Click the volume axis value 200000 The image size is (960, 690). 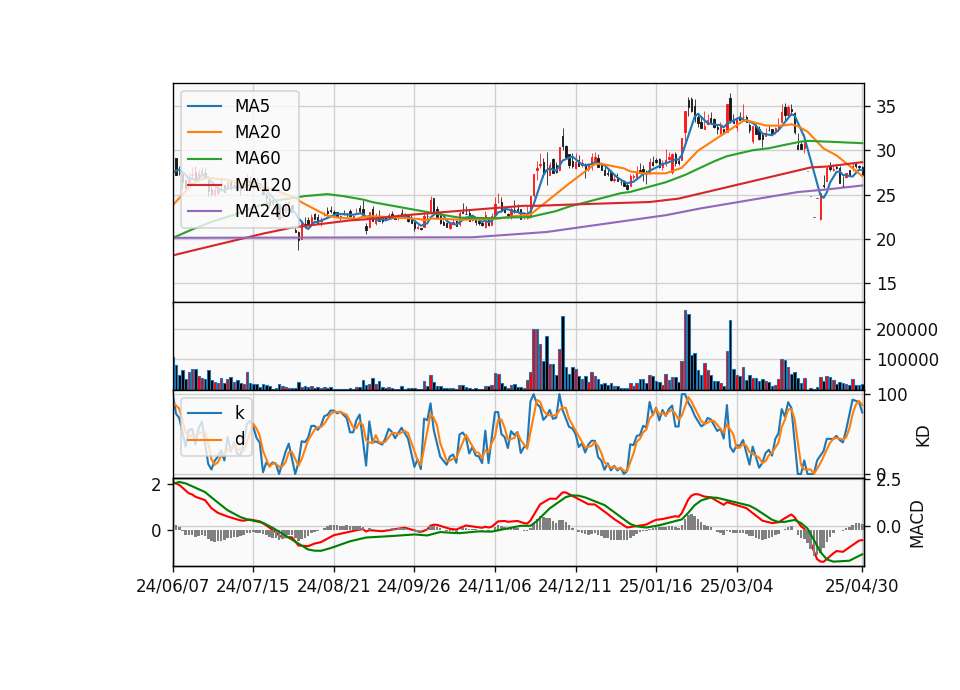tap(907, 330)
